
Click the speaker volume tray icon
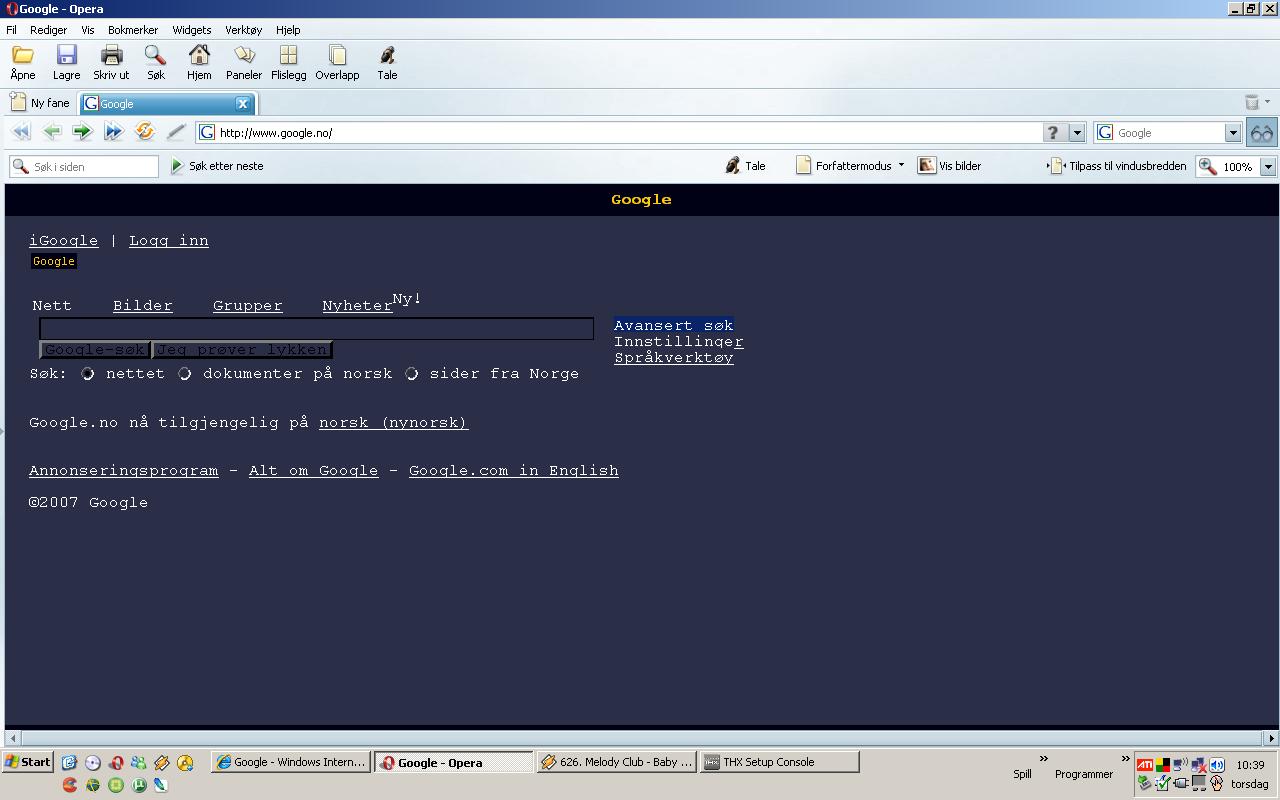click(1216, 765)
